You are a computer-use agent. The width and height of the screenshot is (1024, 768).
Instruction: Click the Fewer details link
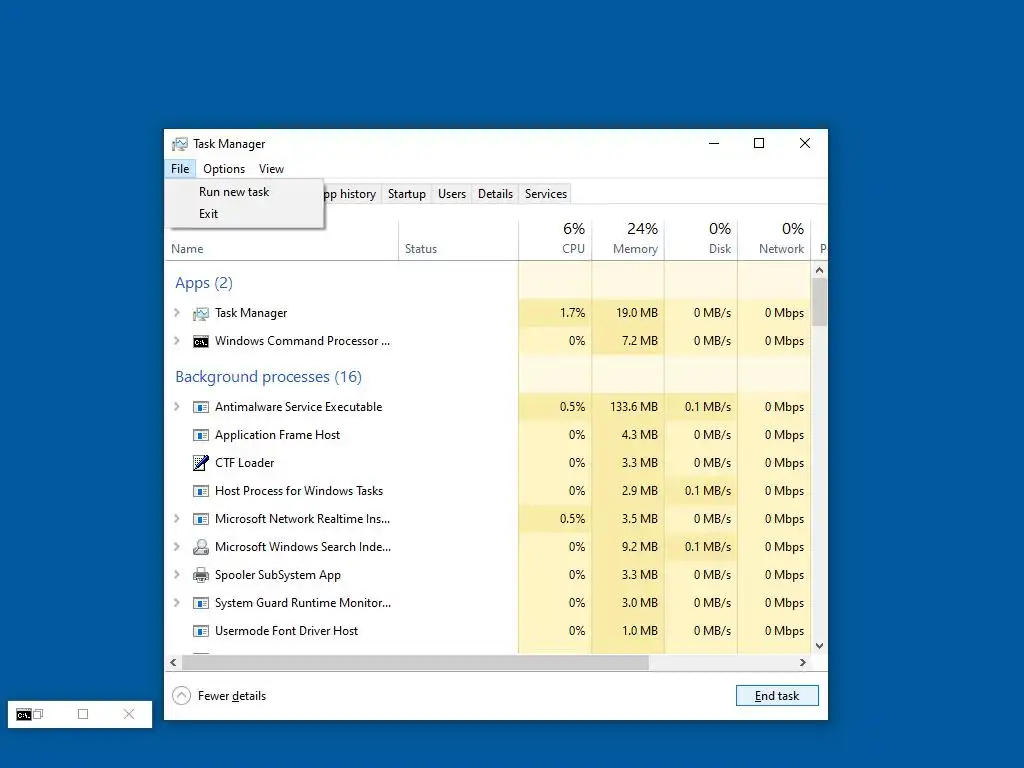(x=232, y=696)
